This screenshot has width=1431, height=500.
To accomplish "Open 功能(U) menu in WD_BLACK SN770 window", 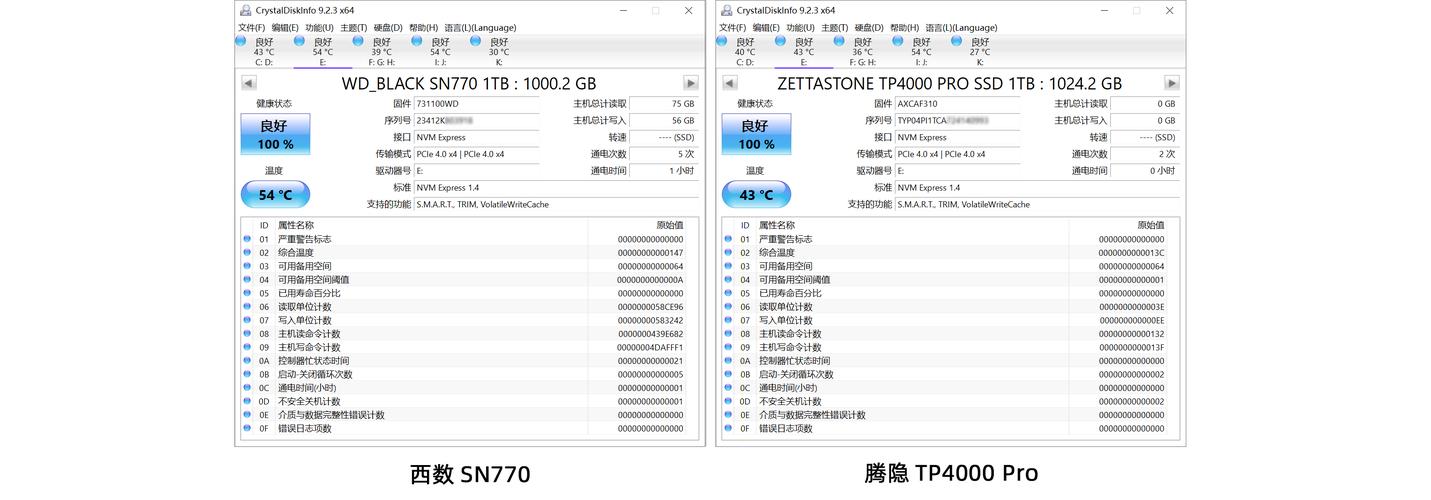I will coord(319,27).
